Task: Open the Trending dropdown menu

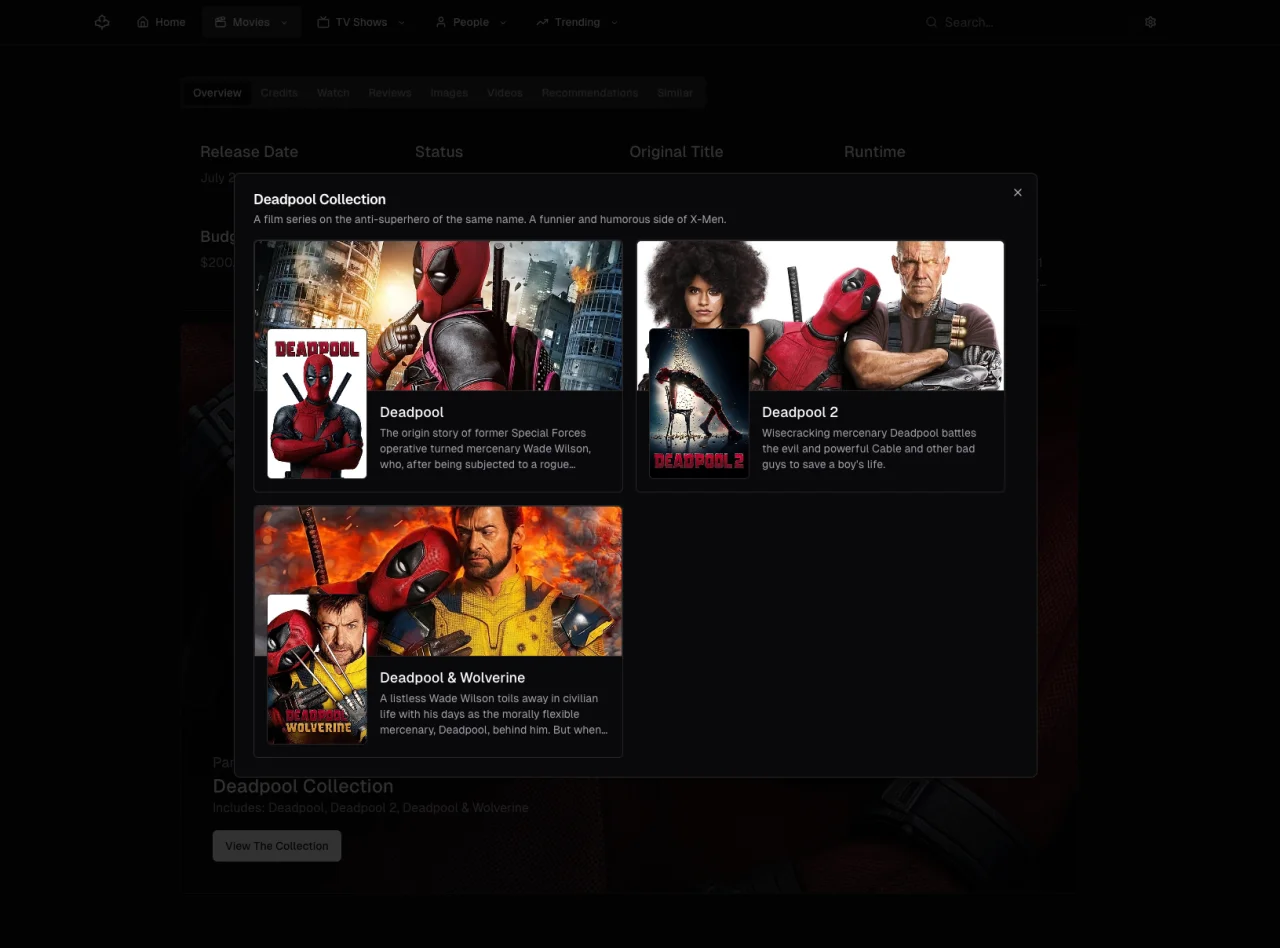Action: pos(577,22)
